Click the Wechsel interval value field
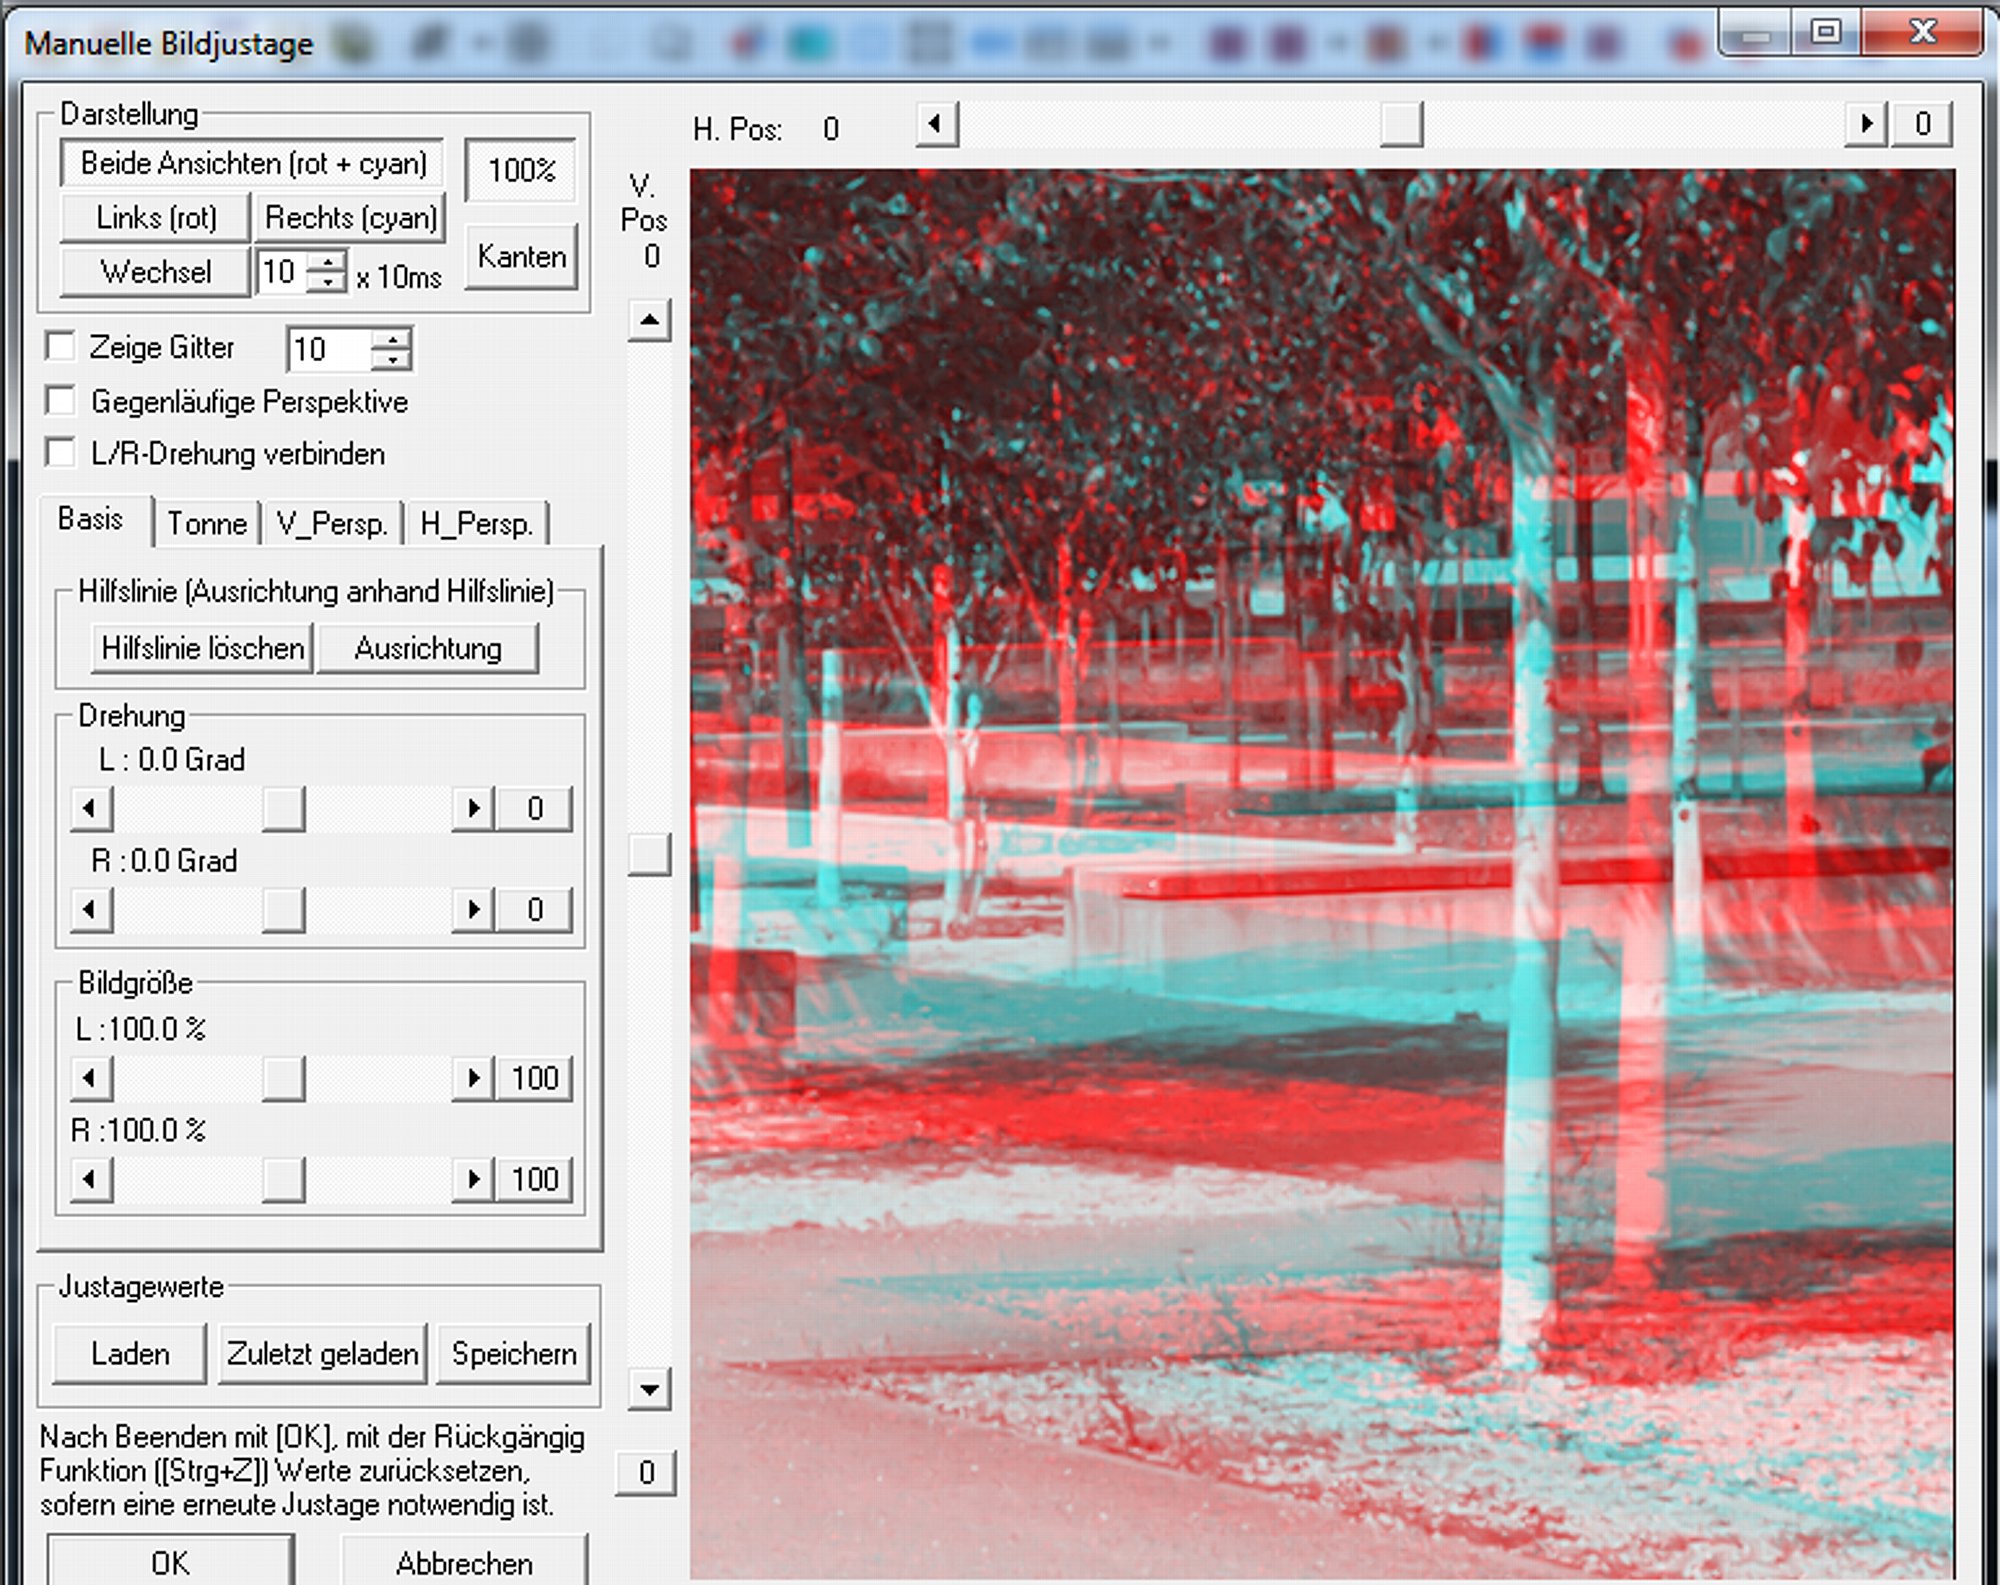The width and height of the screenshot is (2000, 1585). pyautogui.click(x=282, y=272)
